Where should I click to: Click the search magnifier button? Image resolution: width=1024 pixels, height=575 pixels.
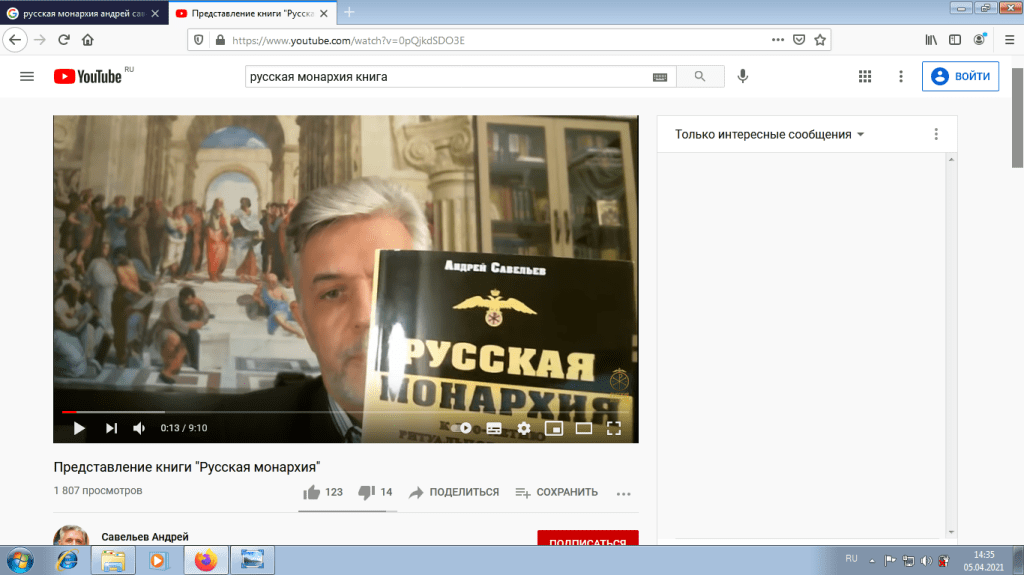700,77
